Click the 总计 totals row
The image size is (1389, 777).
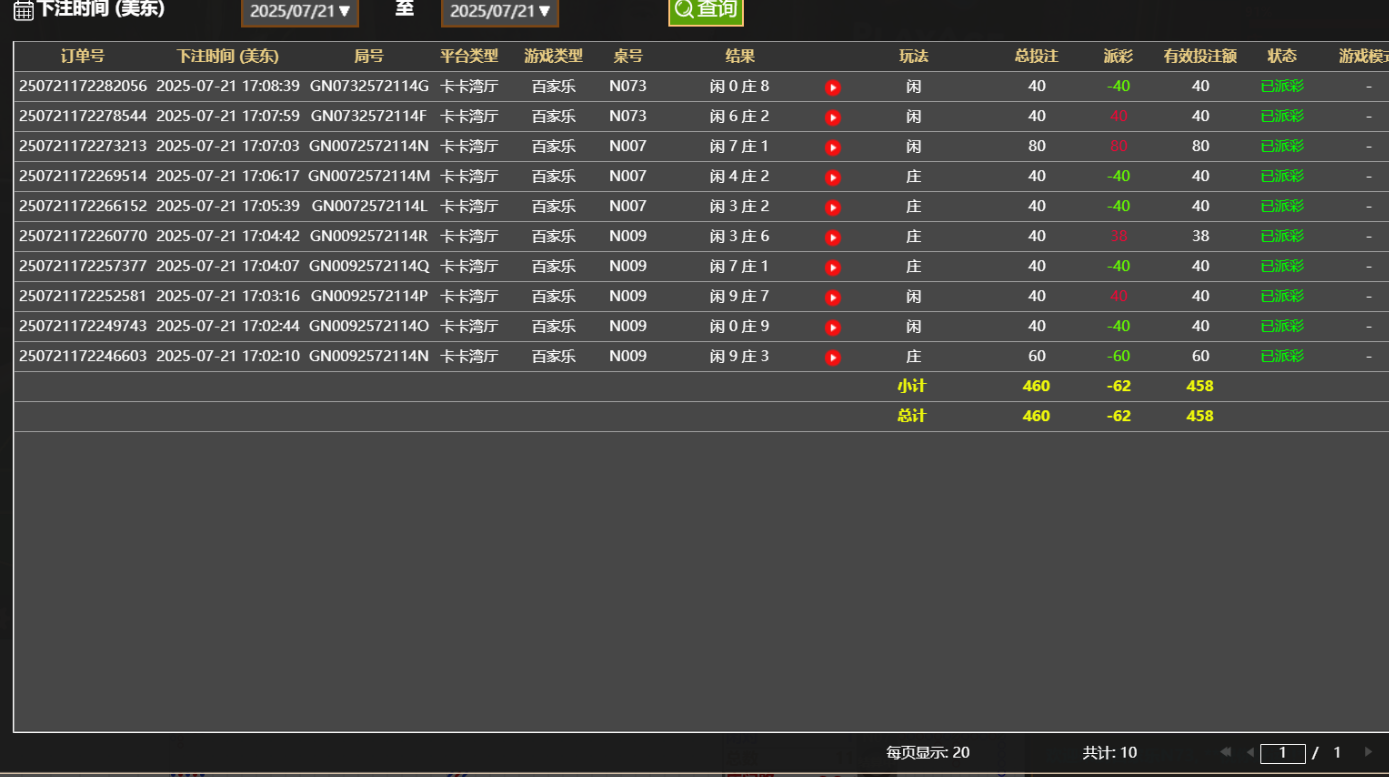coord(913,415)
